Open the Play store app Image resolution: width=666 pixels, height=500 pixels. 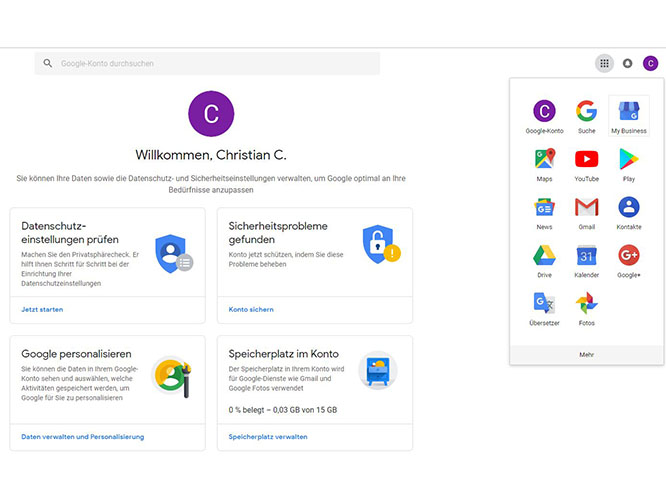tap(629, 164)
